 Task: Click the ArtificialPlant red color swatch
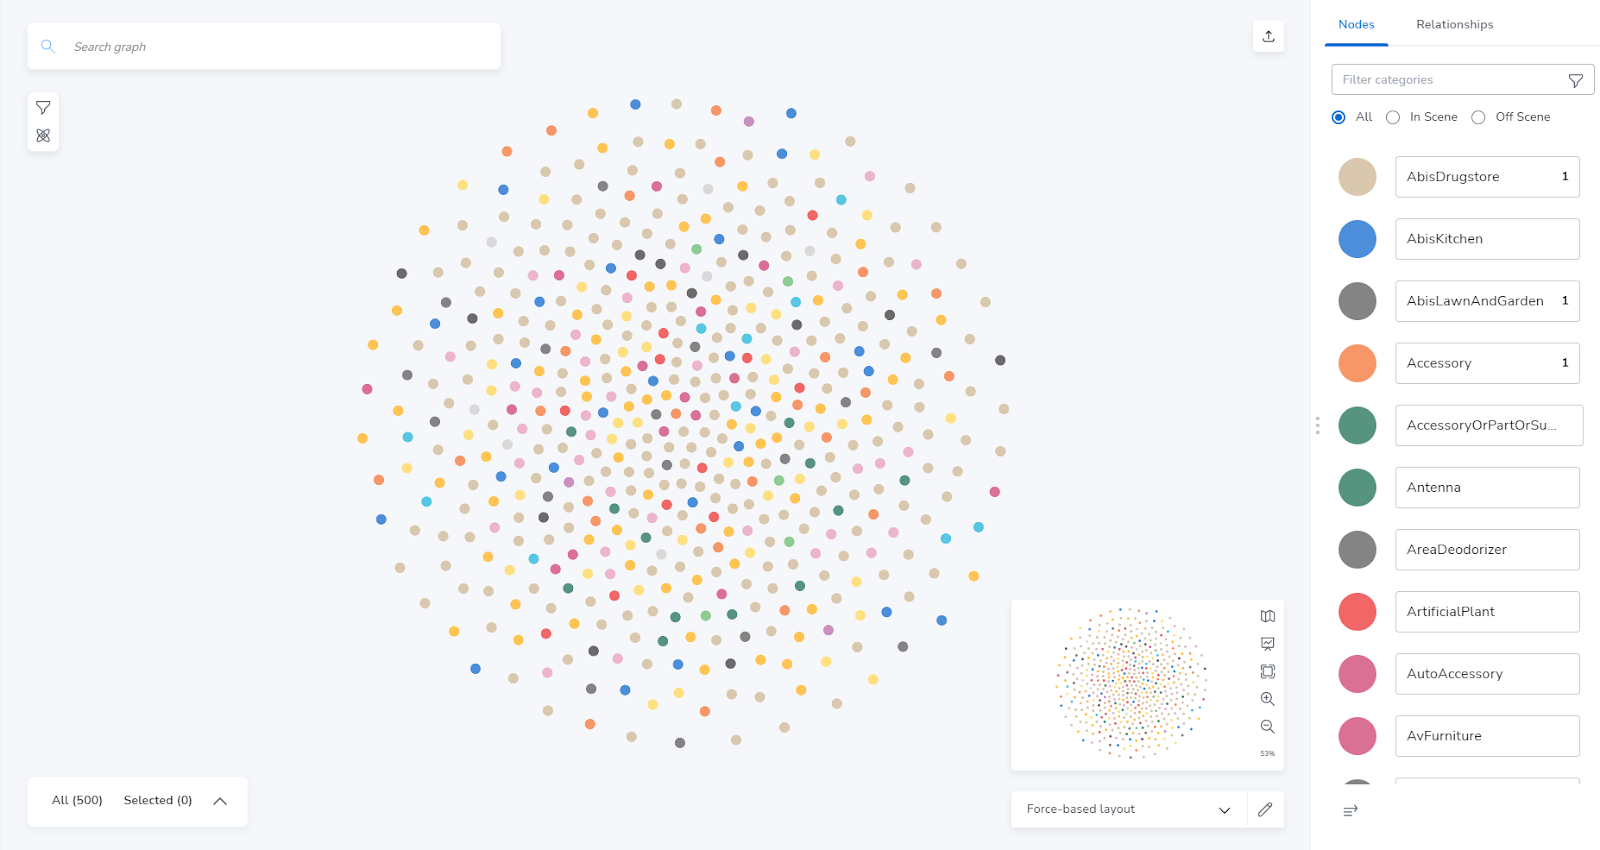point(1357,611)
